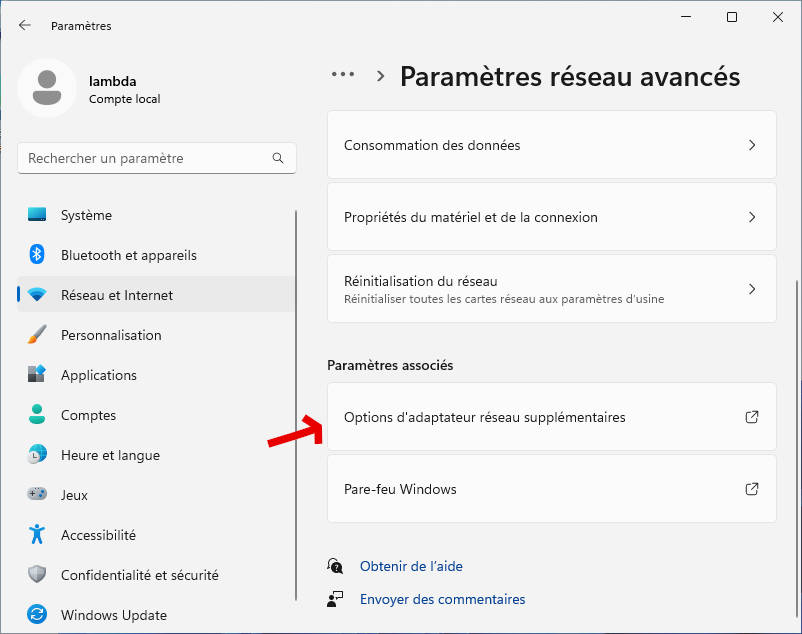Click the search magnifier icon
This screenshot has height=634, width=802.
278,158
